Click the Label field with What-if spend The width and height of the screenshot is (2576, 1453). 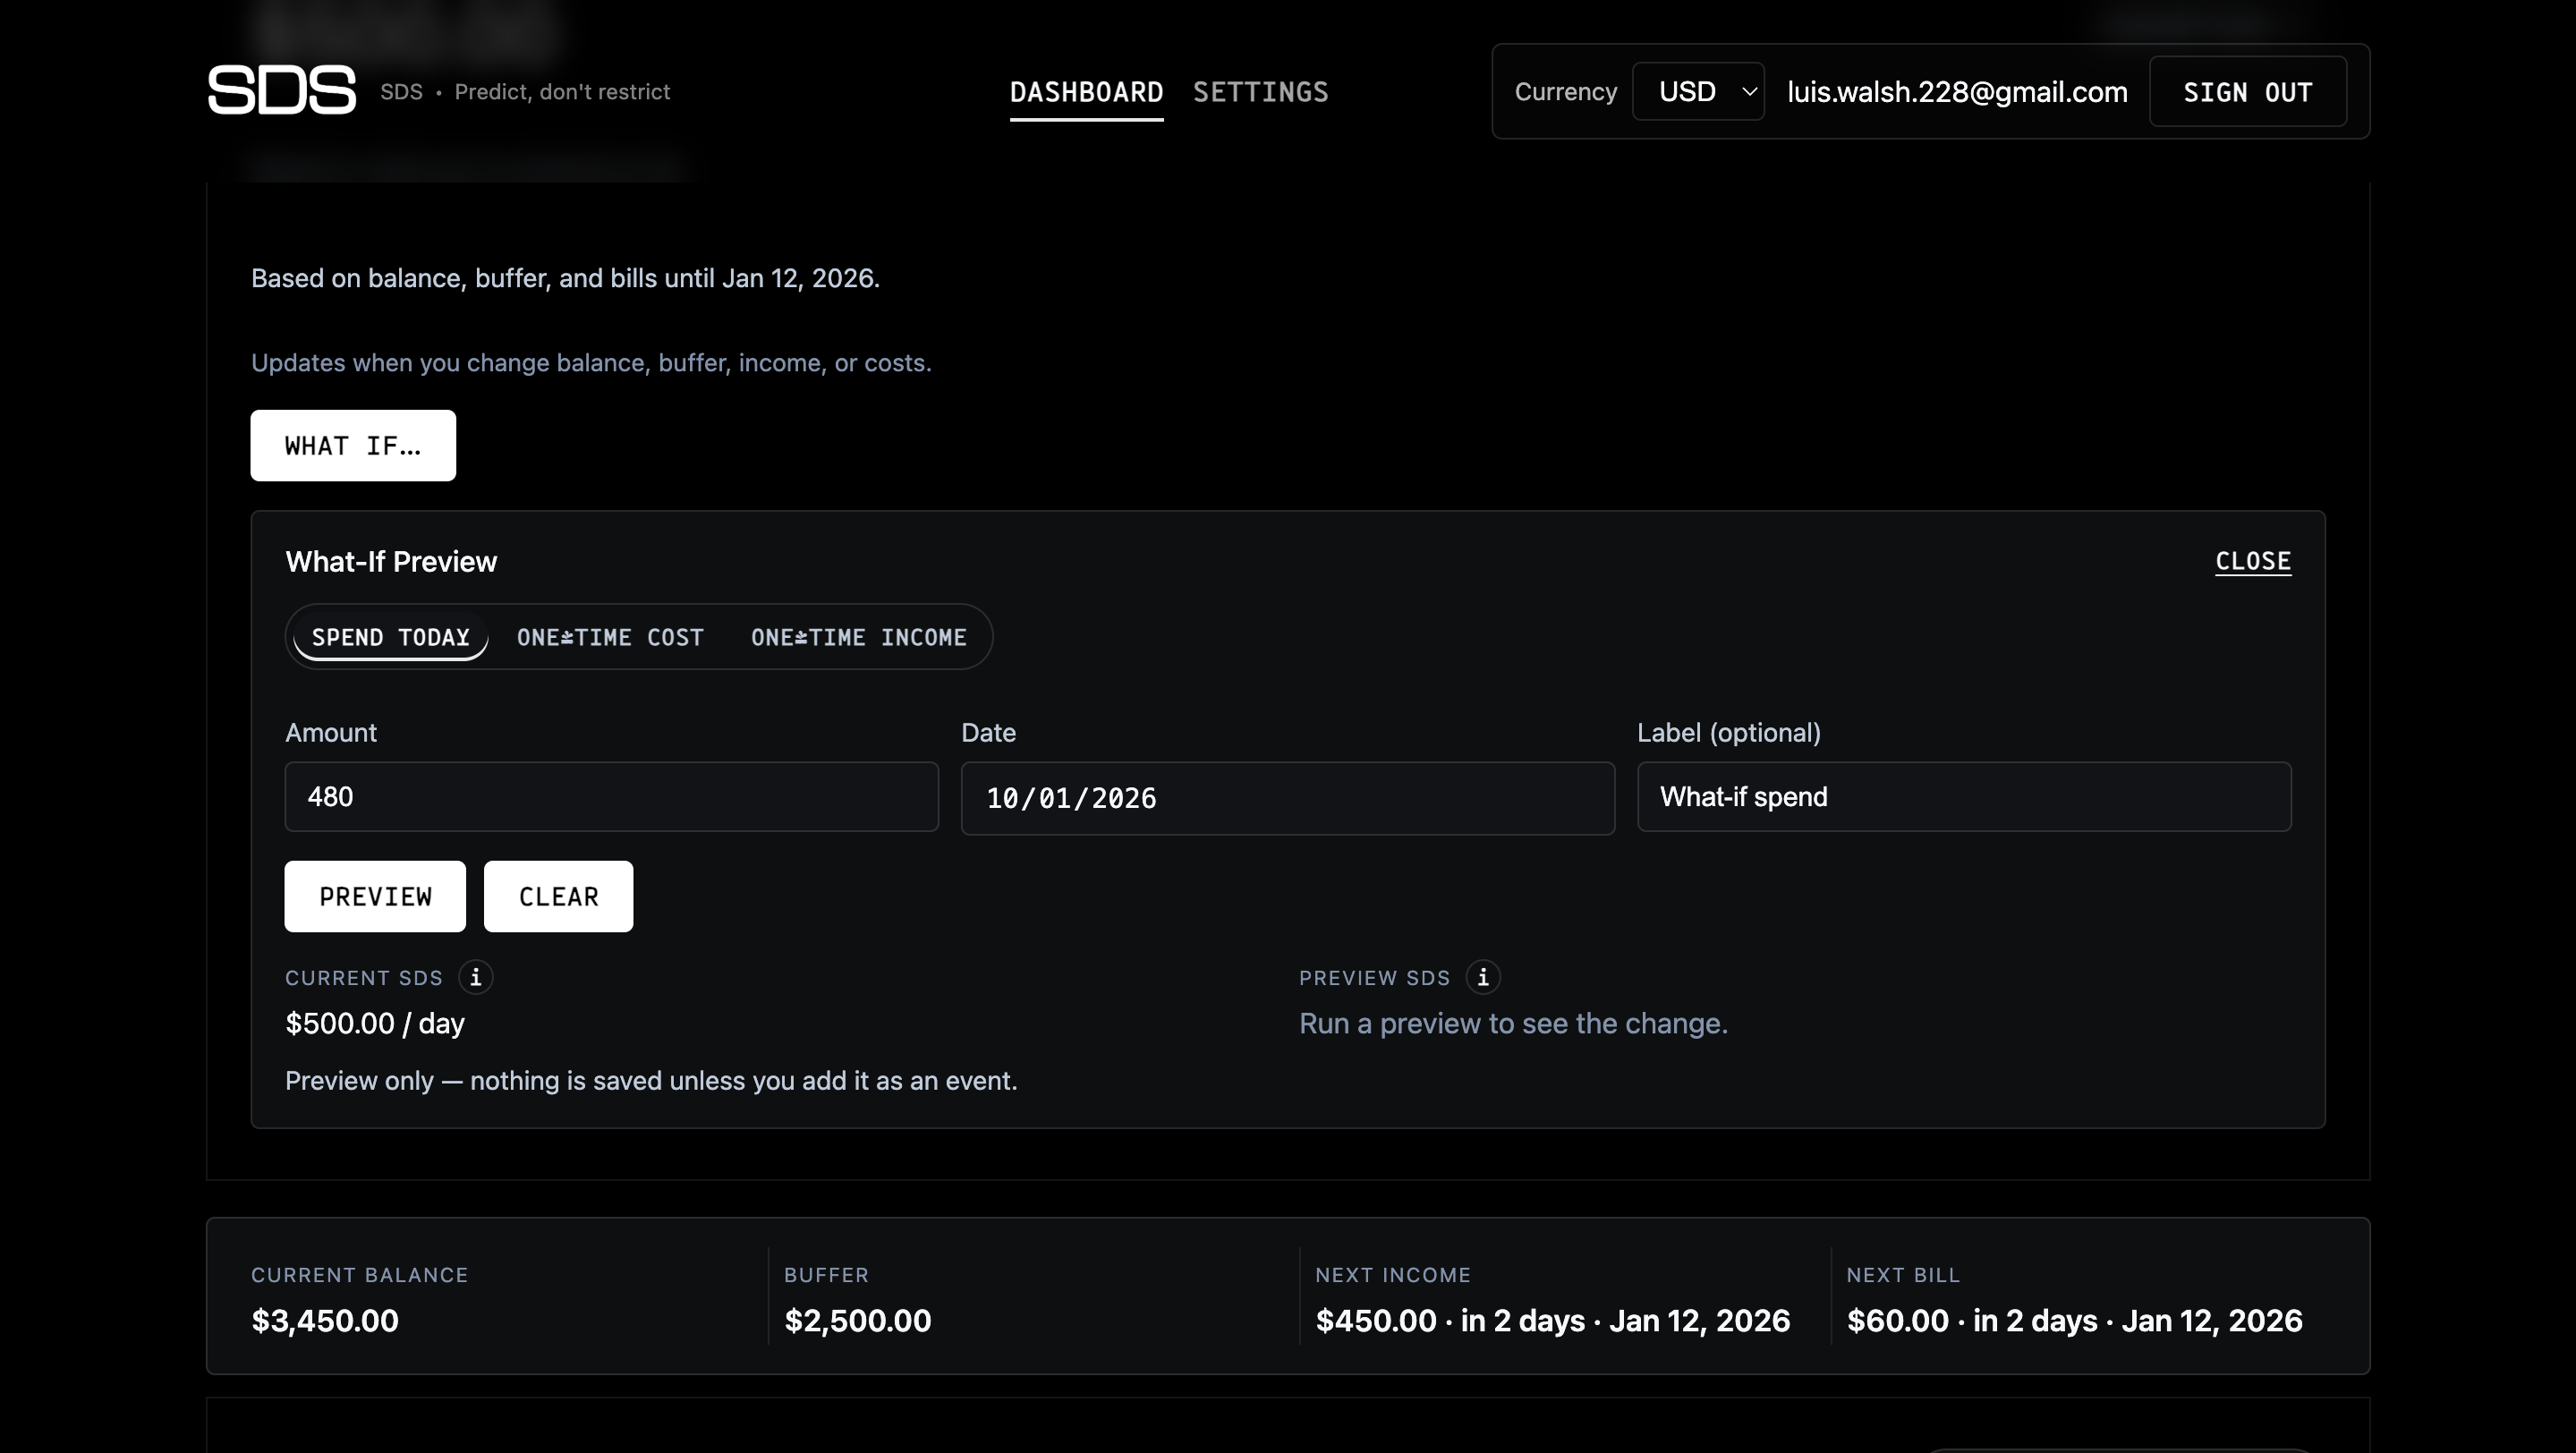click(1963, 797)
